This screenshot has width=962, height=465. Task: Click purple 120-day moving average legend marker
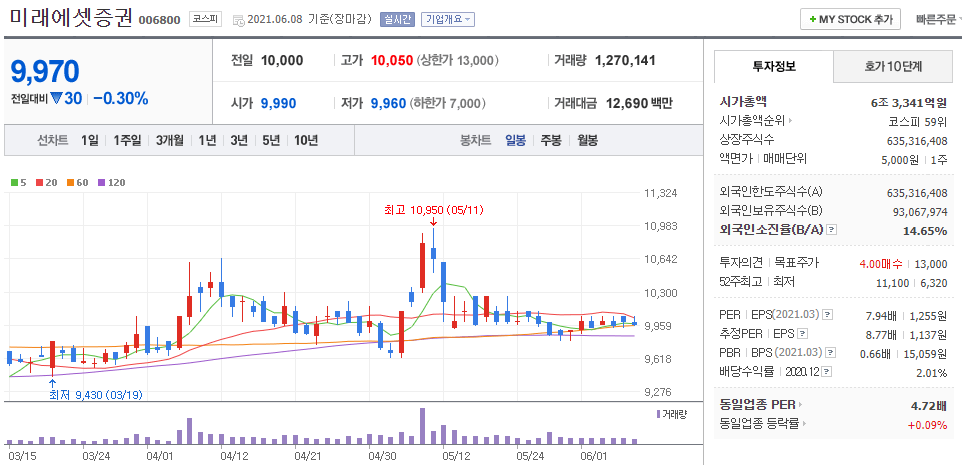tap(101, 182)
